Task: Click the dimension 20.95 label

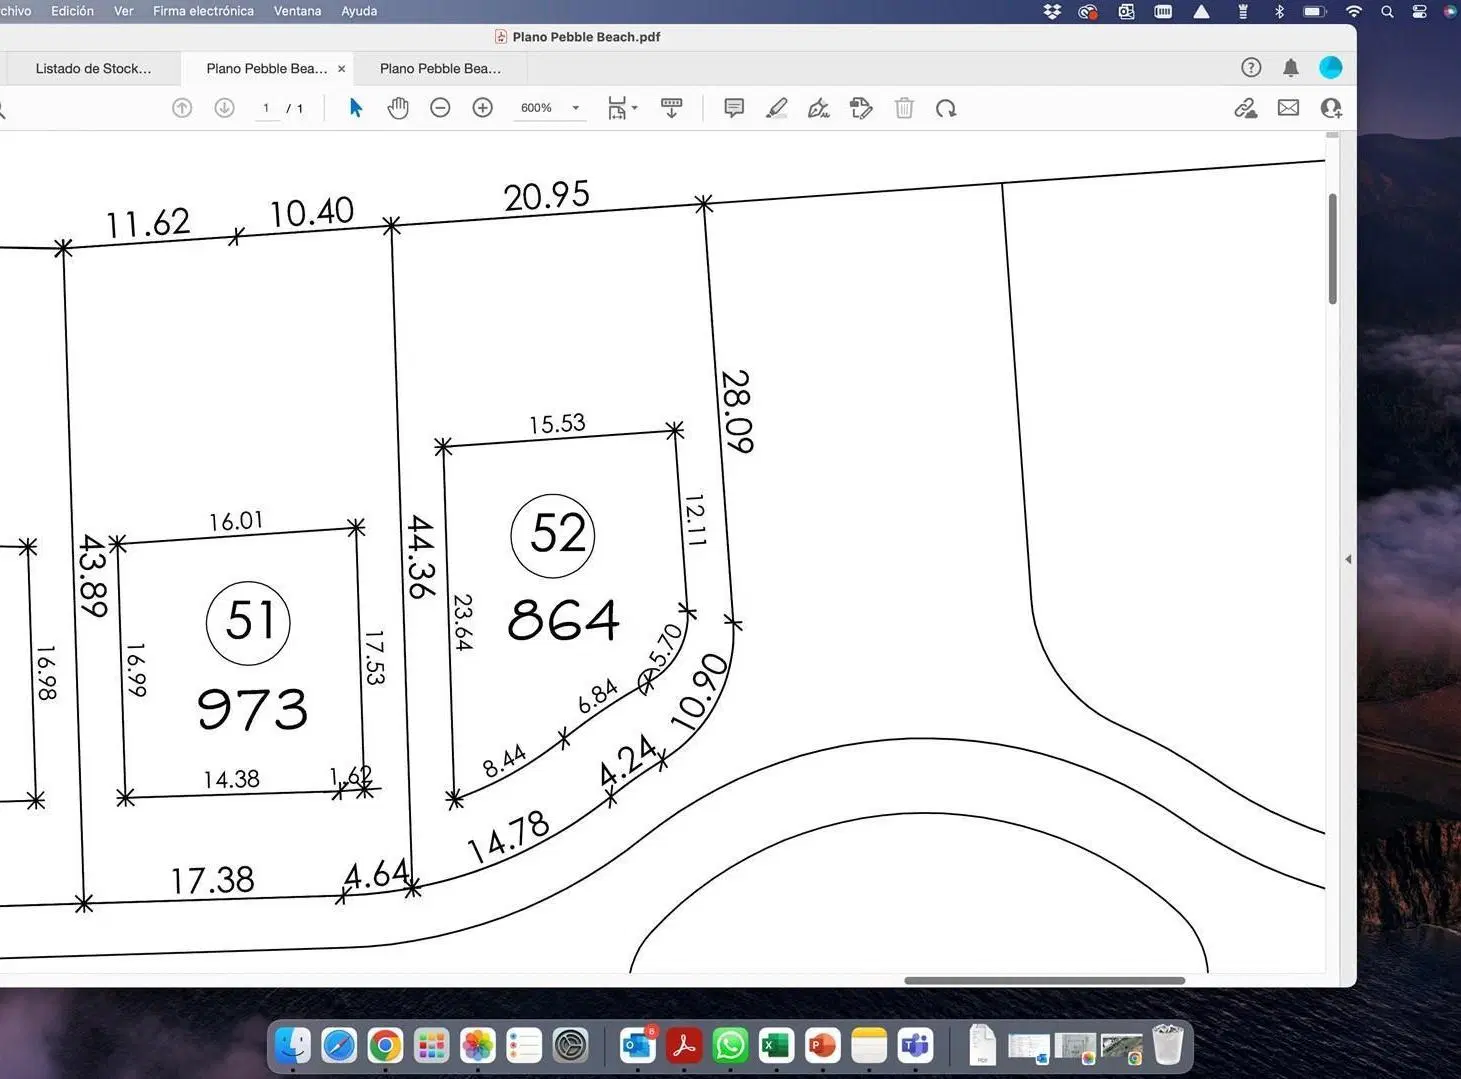Action: click(x=547, y=196)
